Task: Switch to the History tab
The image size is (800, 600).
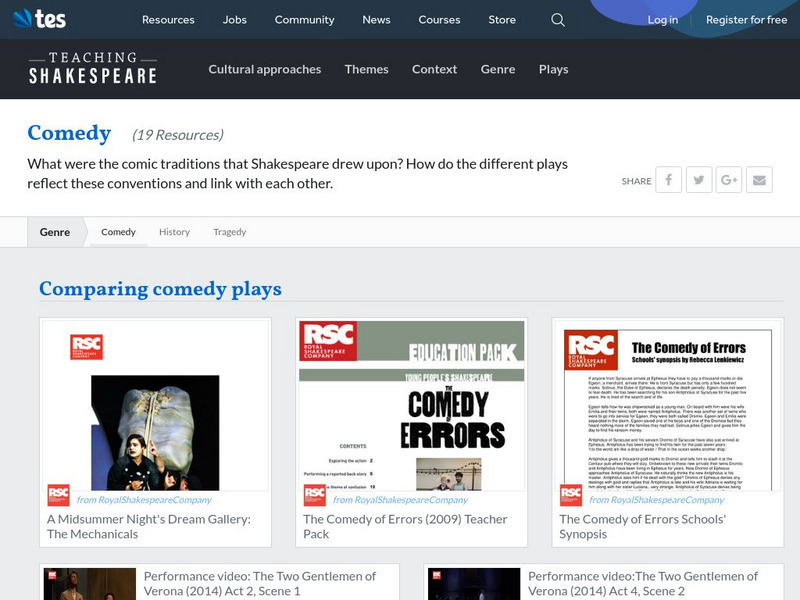Action: [x=174, y=232]
